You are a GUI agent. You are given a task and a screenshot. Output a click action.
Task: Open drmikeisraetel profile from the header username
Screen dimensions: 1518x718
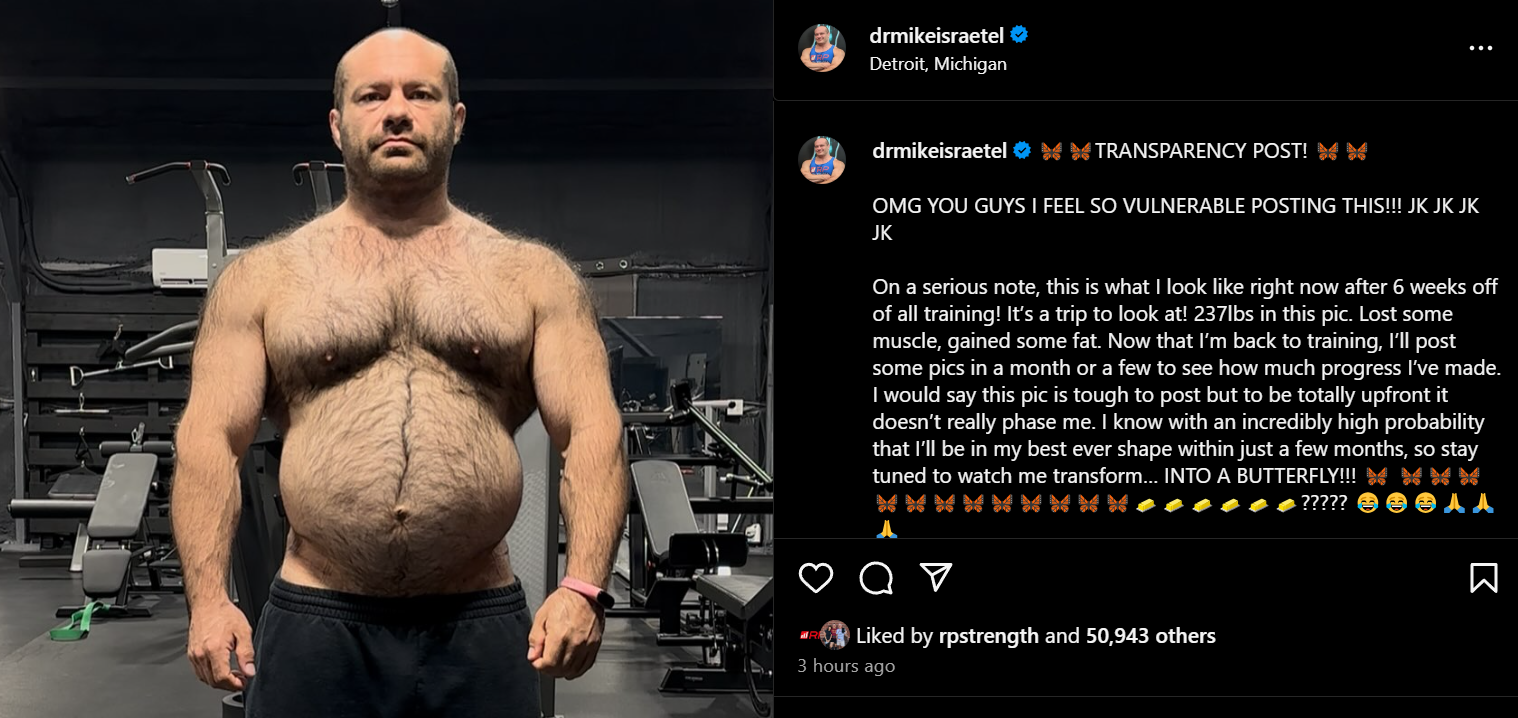[x=937, y=35]
